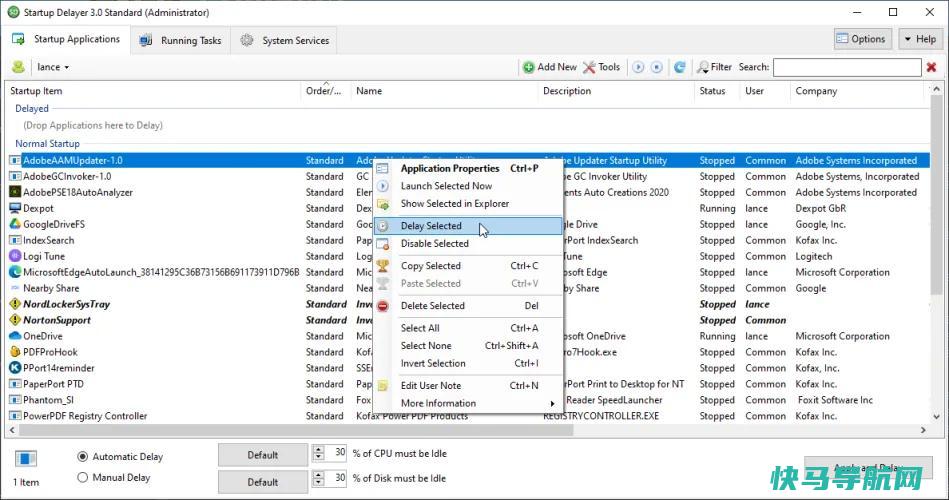Click the Disable Selected icon
Image resolution: width=949 pixels, height=500 pixels.
(383, 243)
